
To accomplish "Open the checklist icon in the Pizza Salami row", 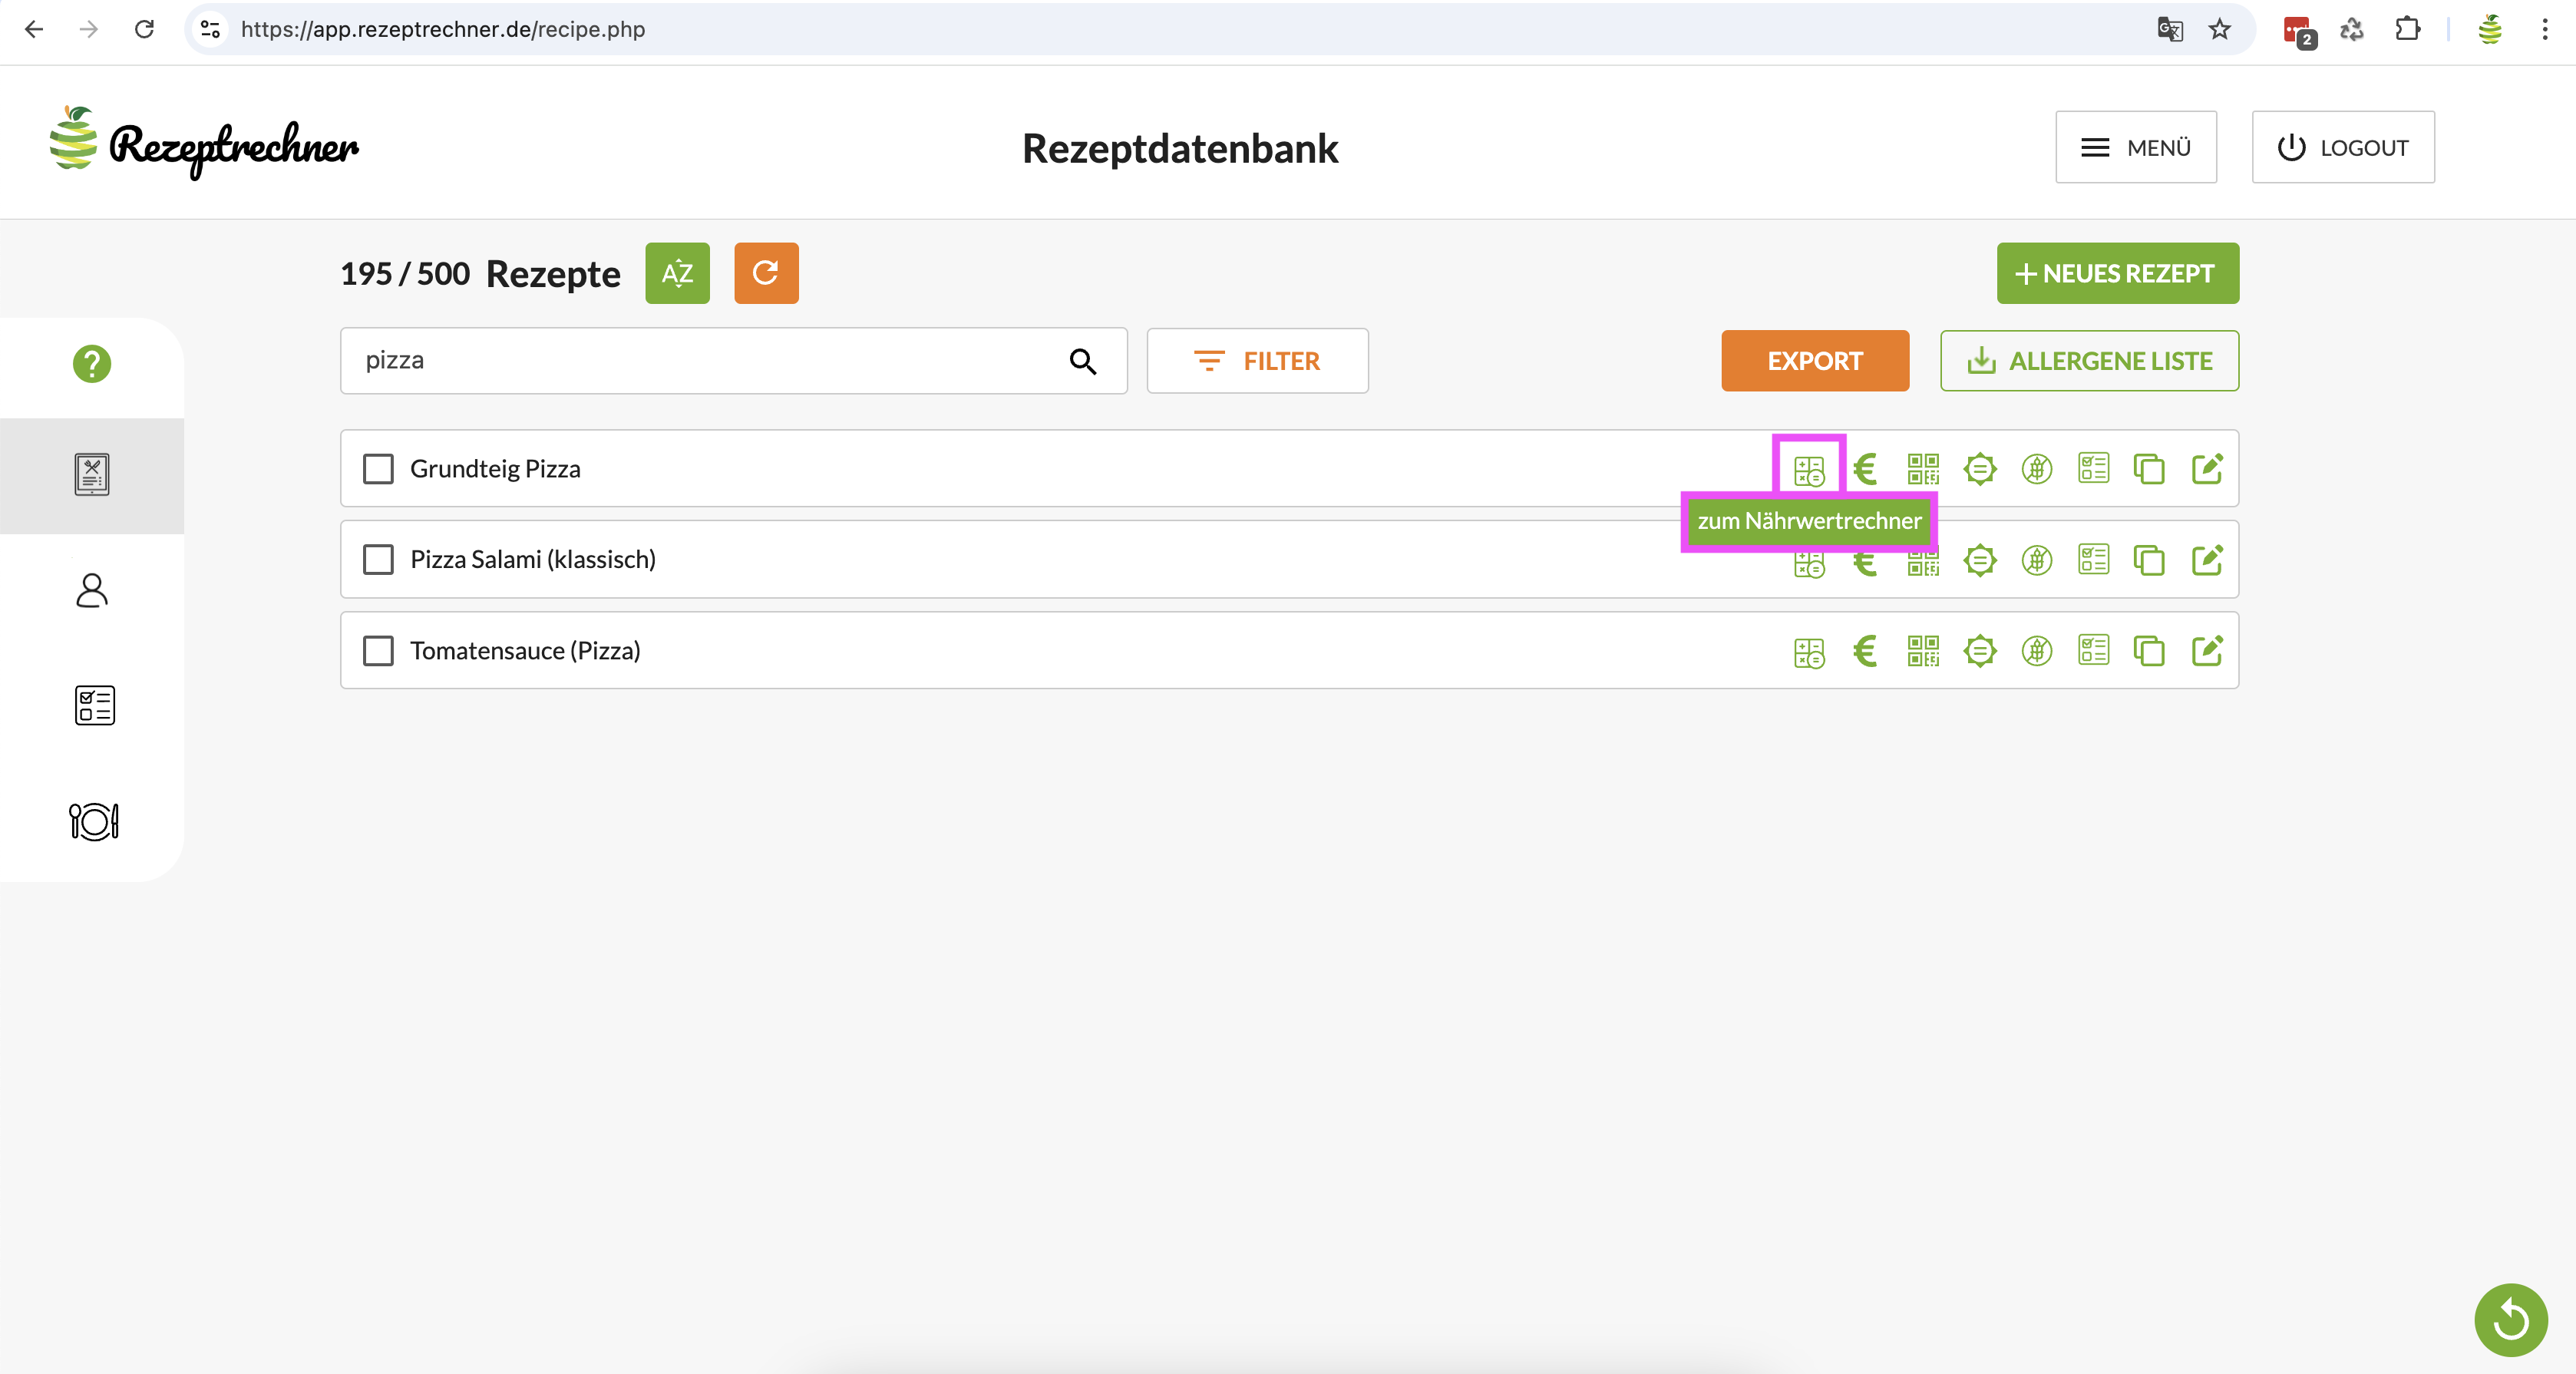I will (x=2093, y=559).
